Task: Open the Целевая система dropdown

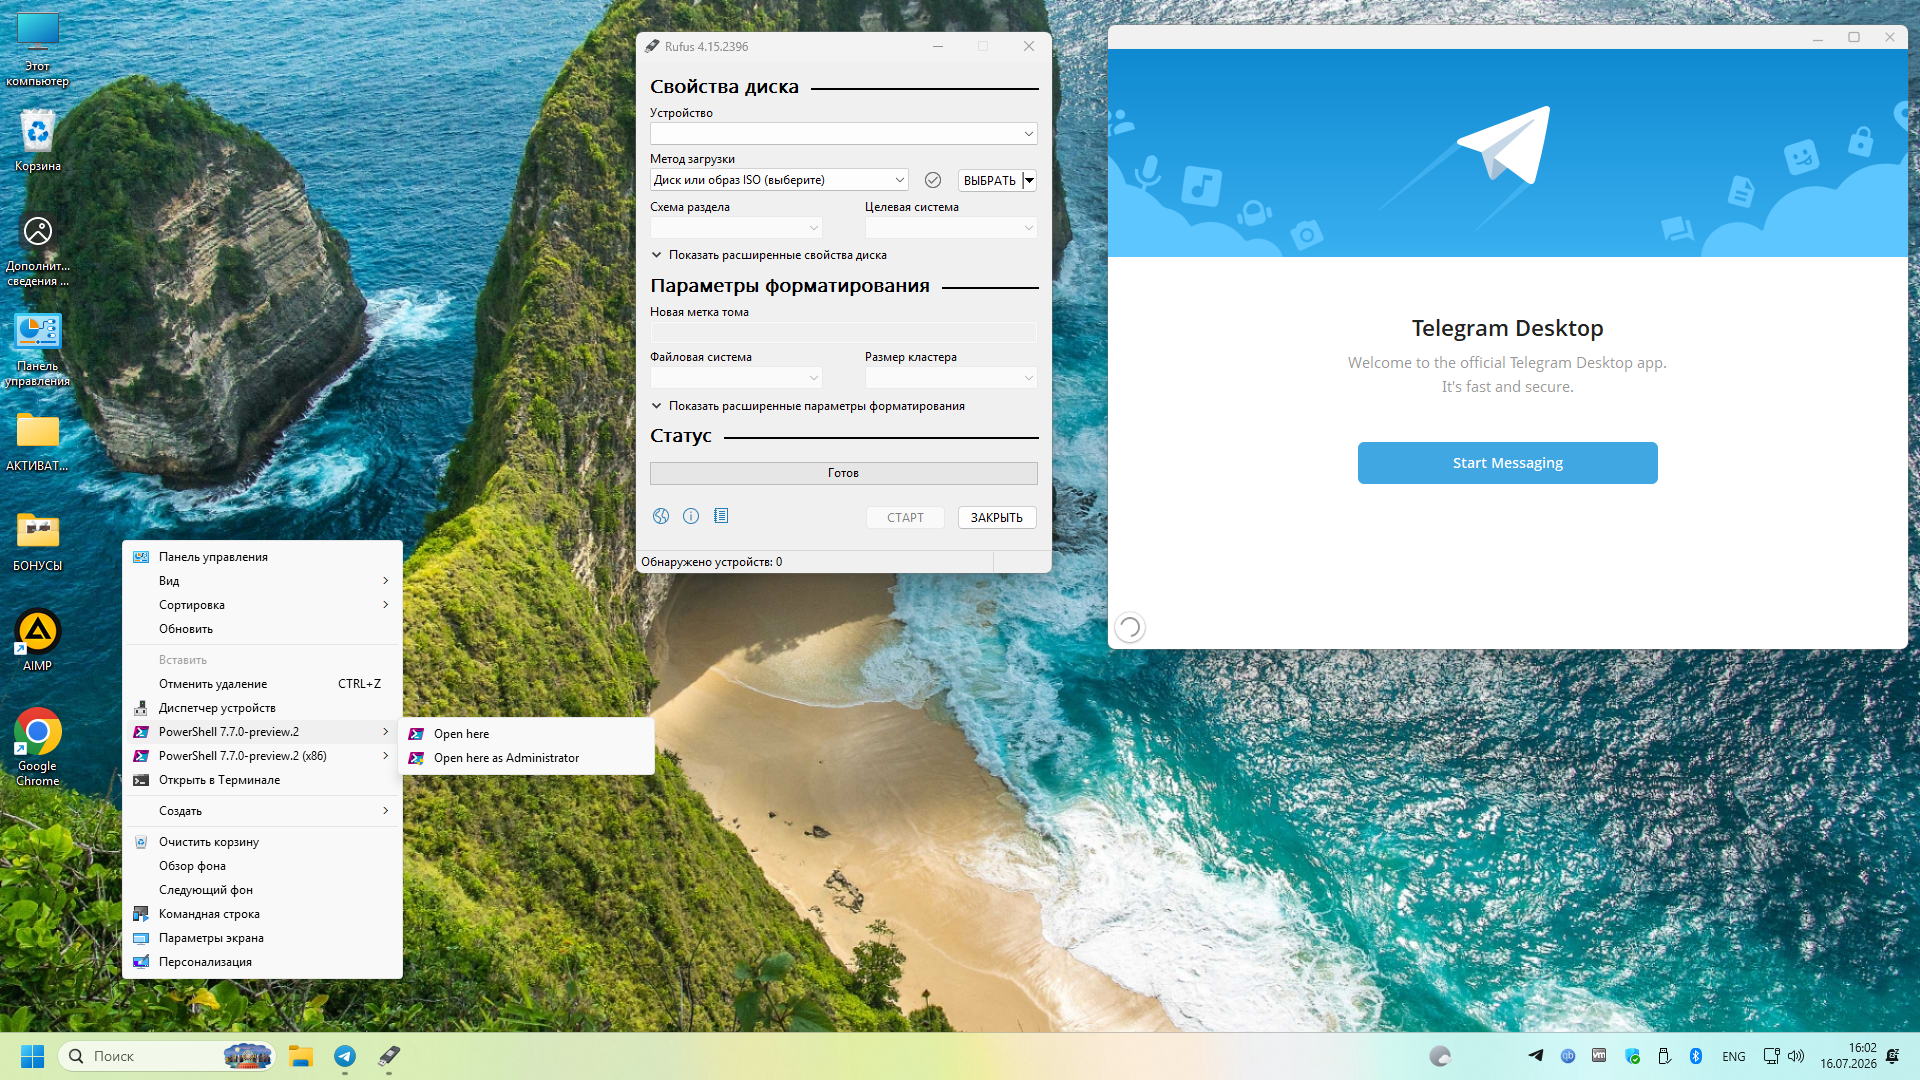Action: (x=951, y=228)
